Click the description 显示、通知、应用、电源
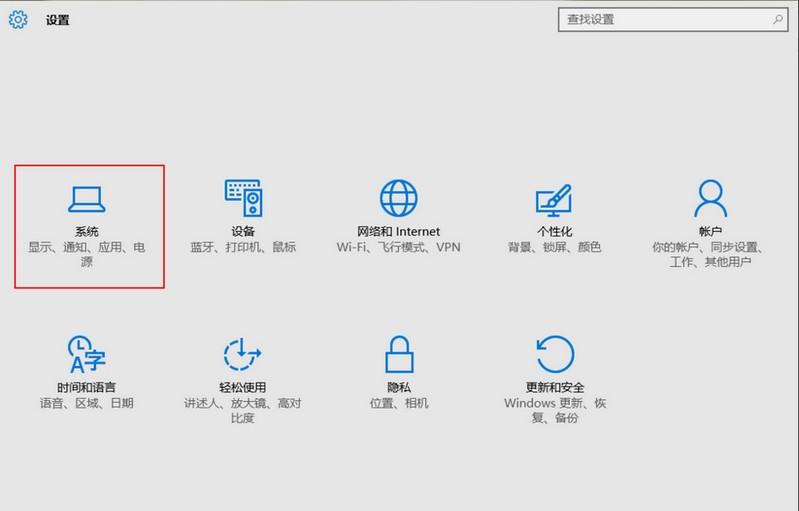799x511 pixels. [87, 254]
